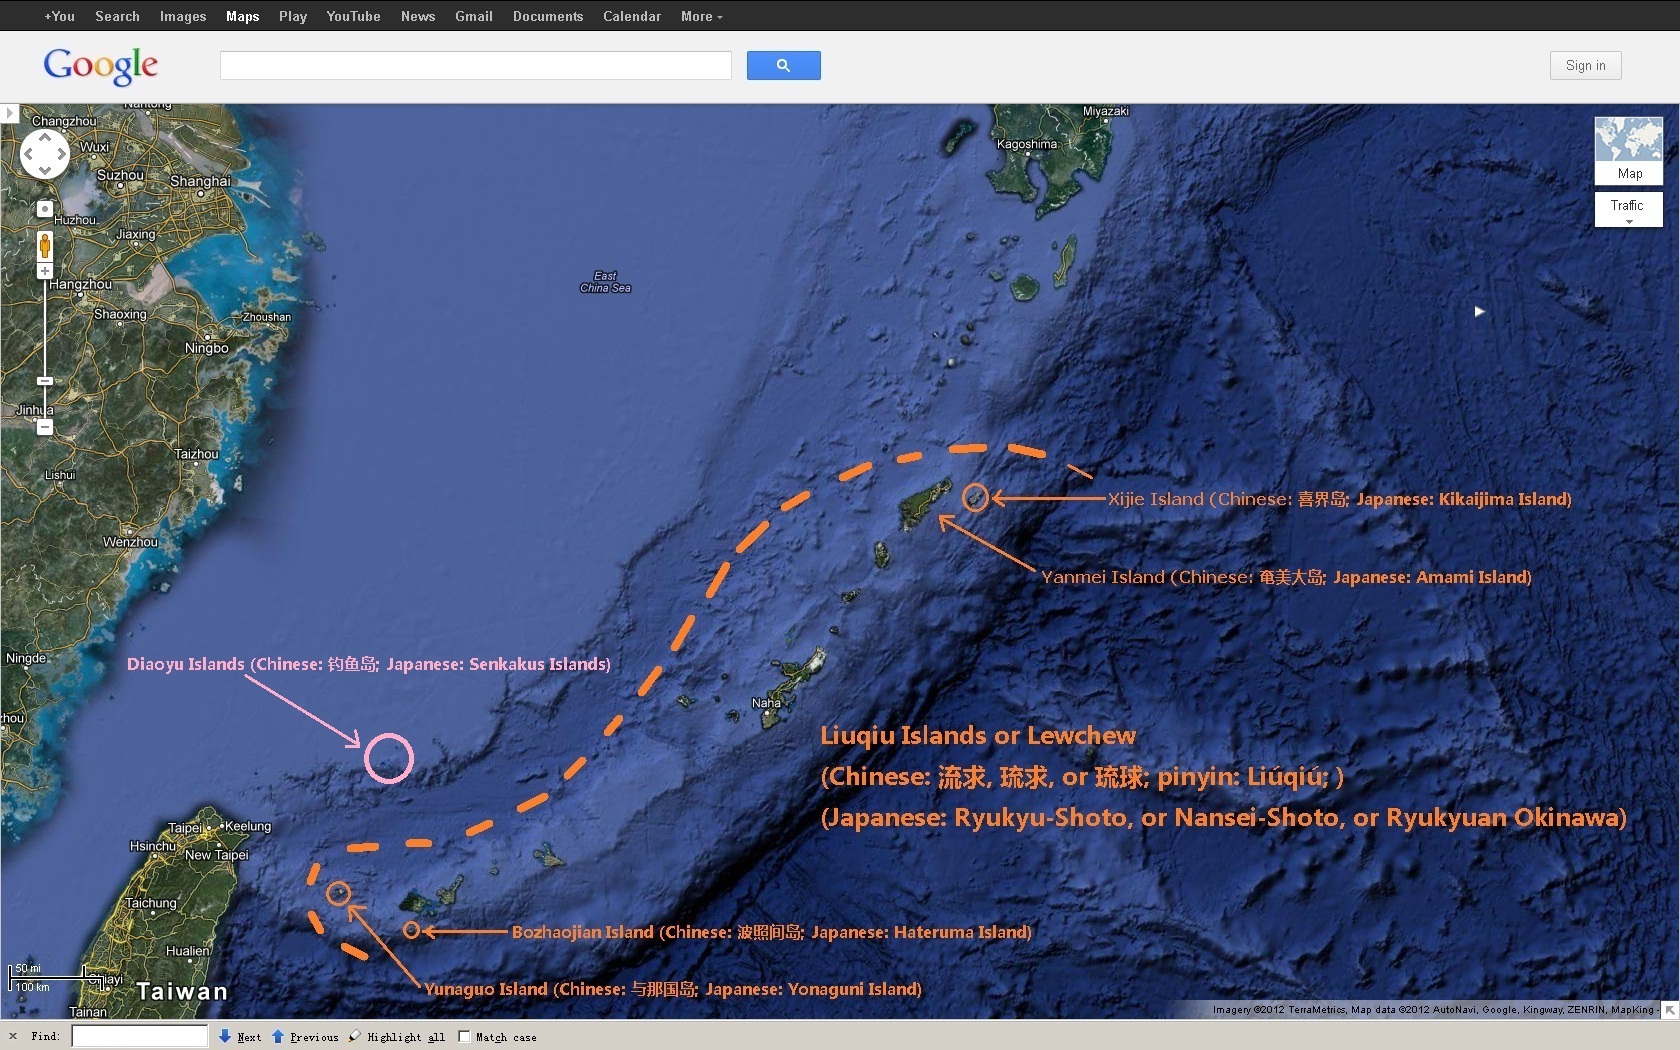The width and height of the screenshot is (1680, 1050).
Task: Click the East China Sea label
Action: click(605, 282)
